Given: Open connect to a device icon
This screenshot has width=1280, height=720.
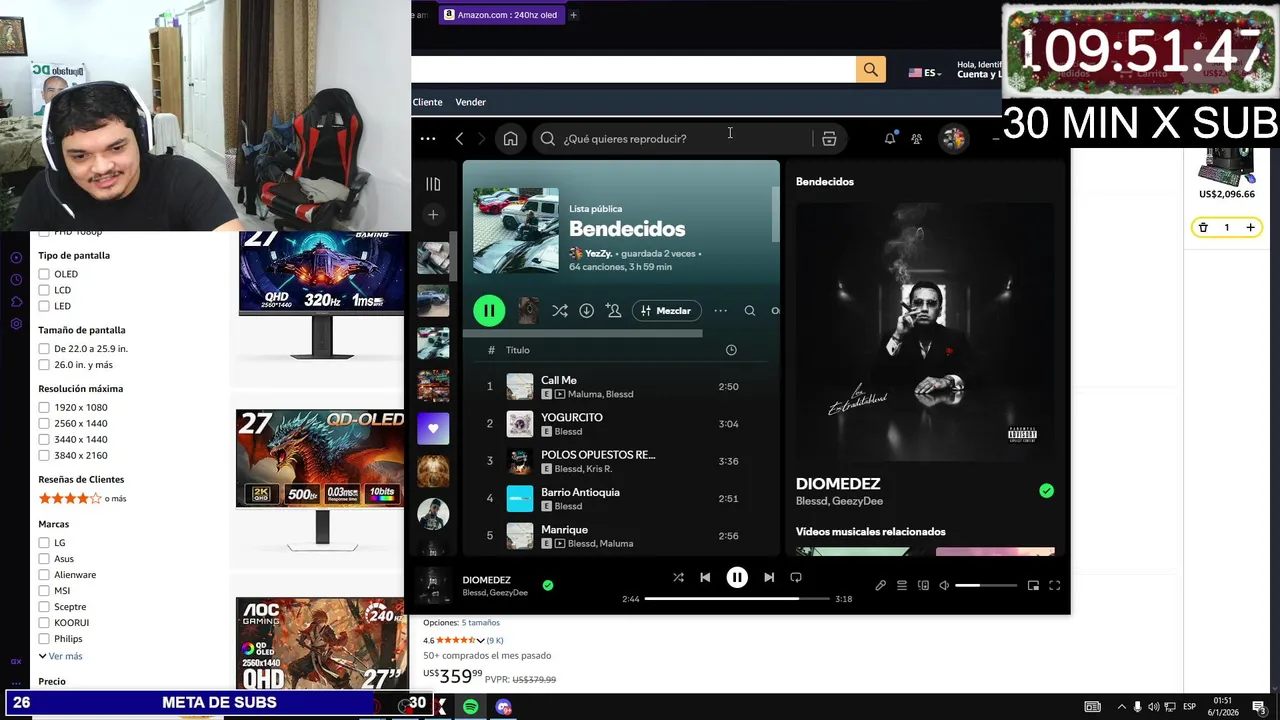Looking at the screenshot, I should 923,586.
